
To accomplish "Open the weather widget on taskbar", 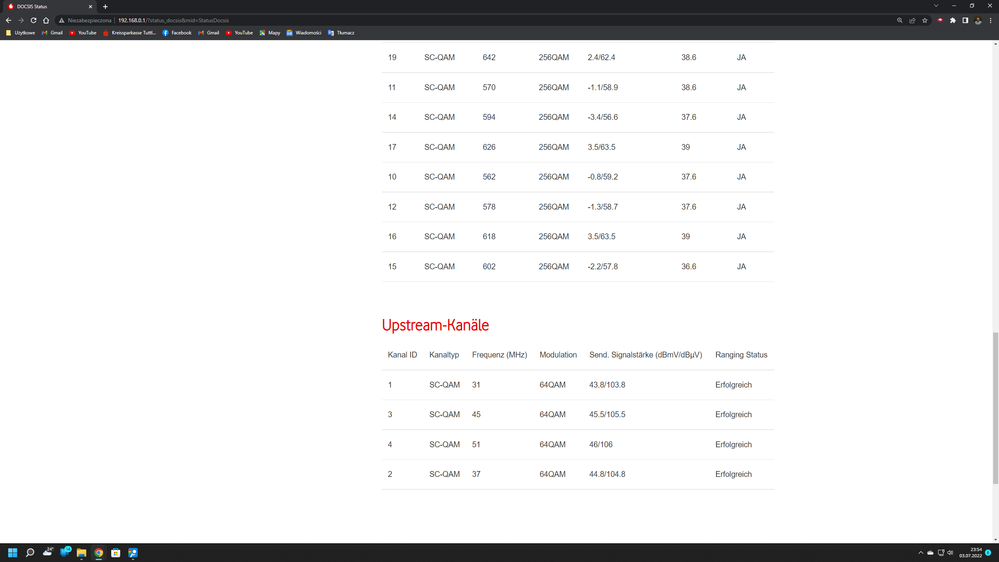I will coord(48,552).
